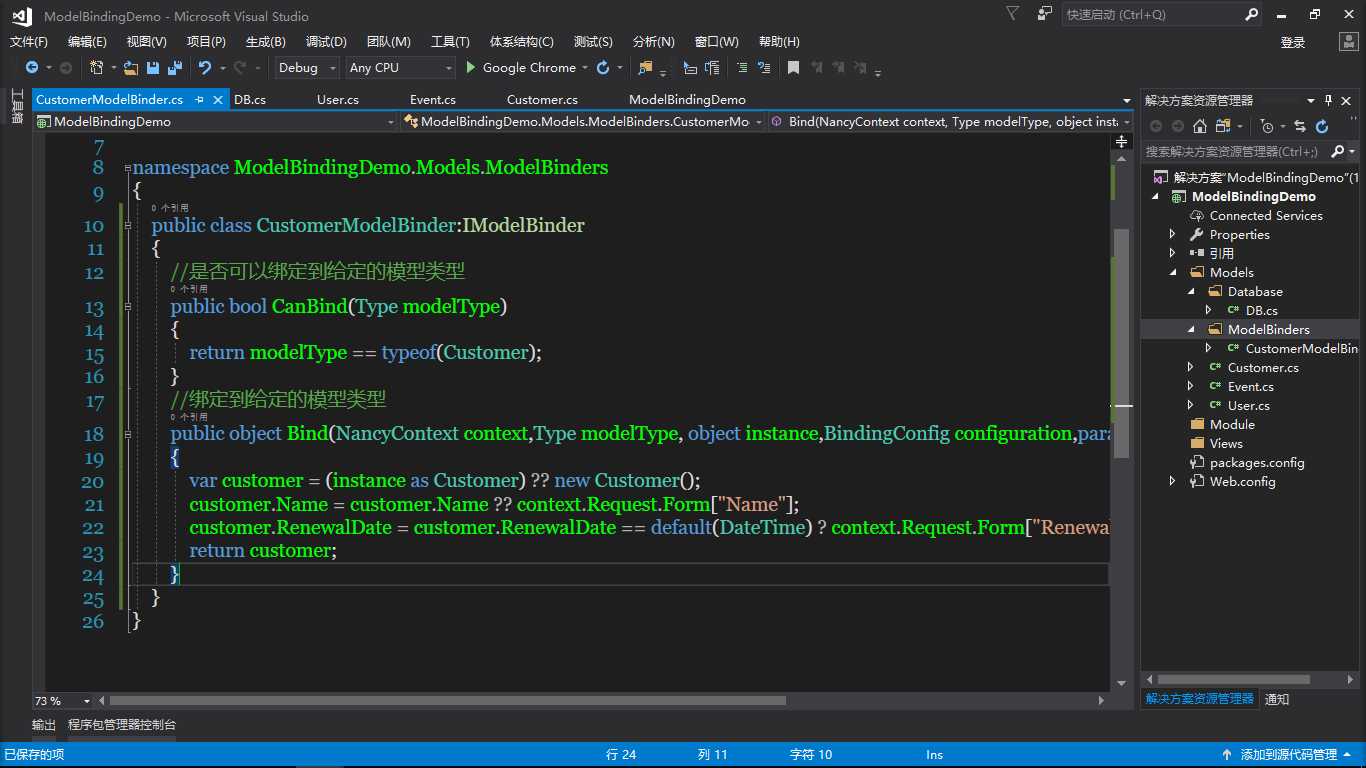
Task: Toggle a bookmark with the bookmark icon
Action: click(793, 68)
